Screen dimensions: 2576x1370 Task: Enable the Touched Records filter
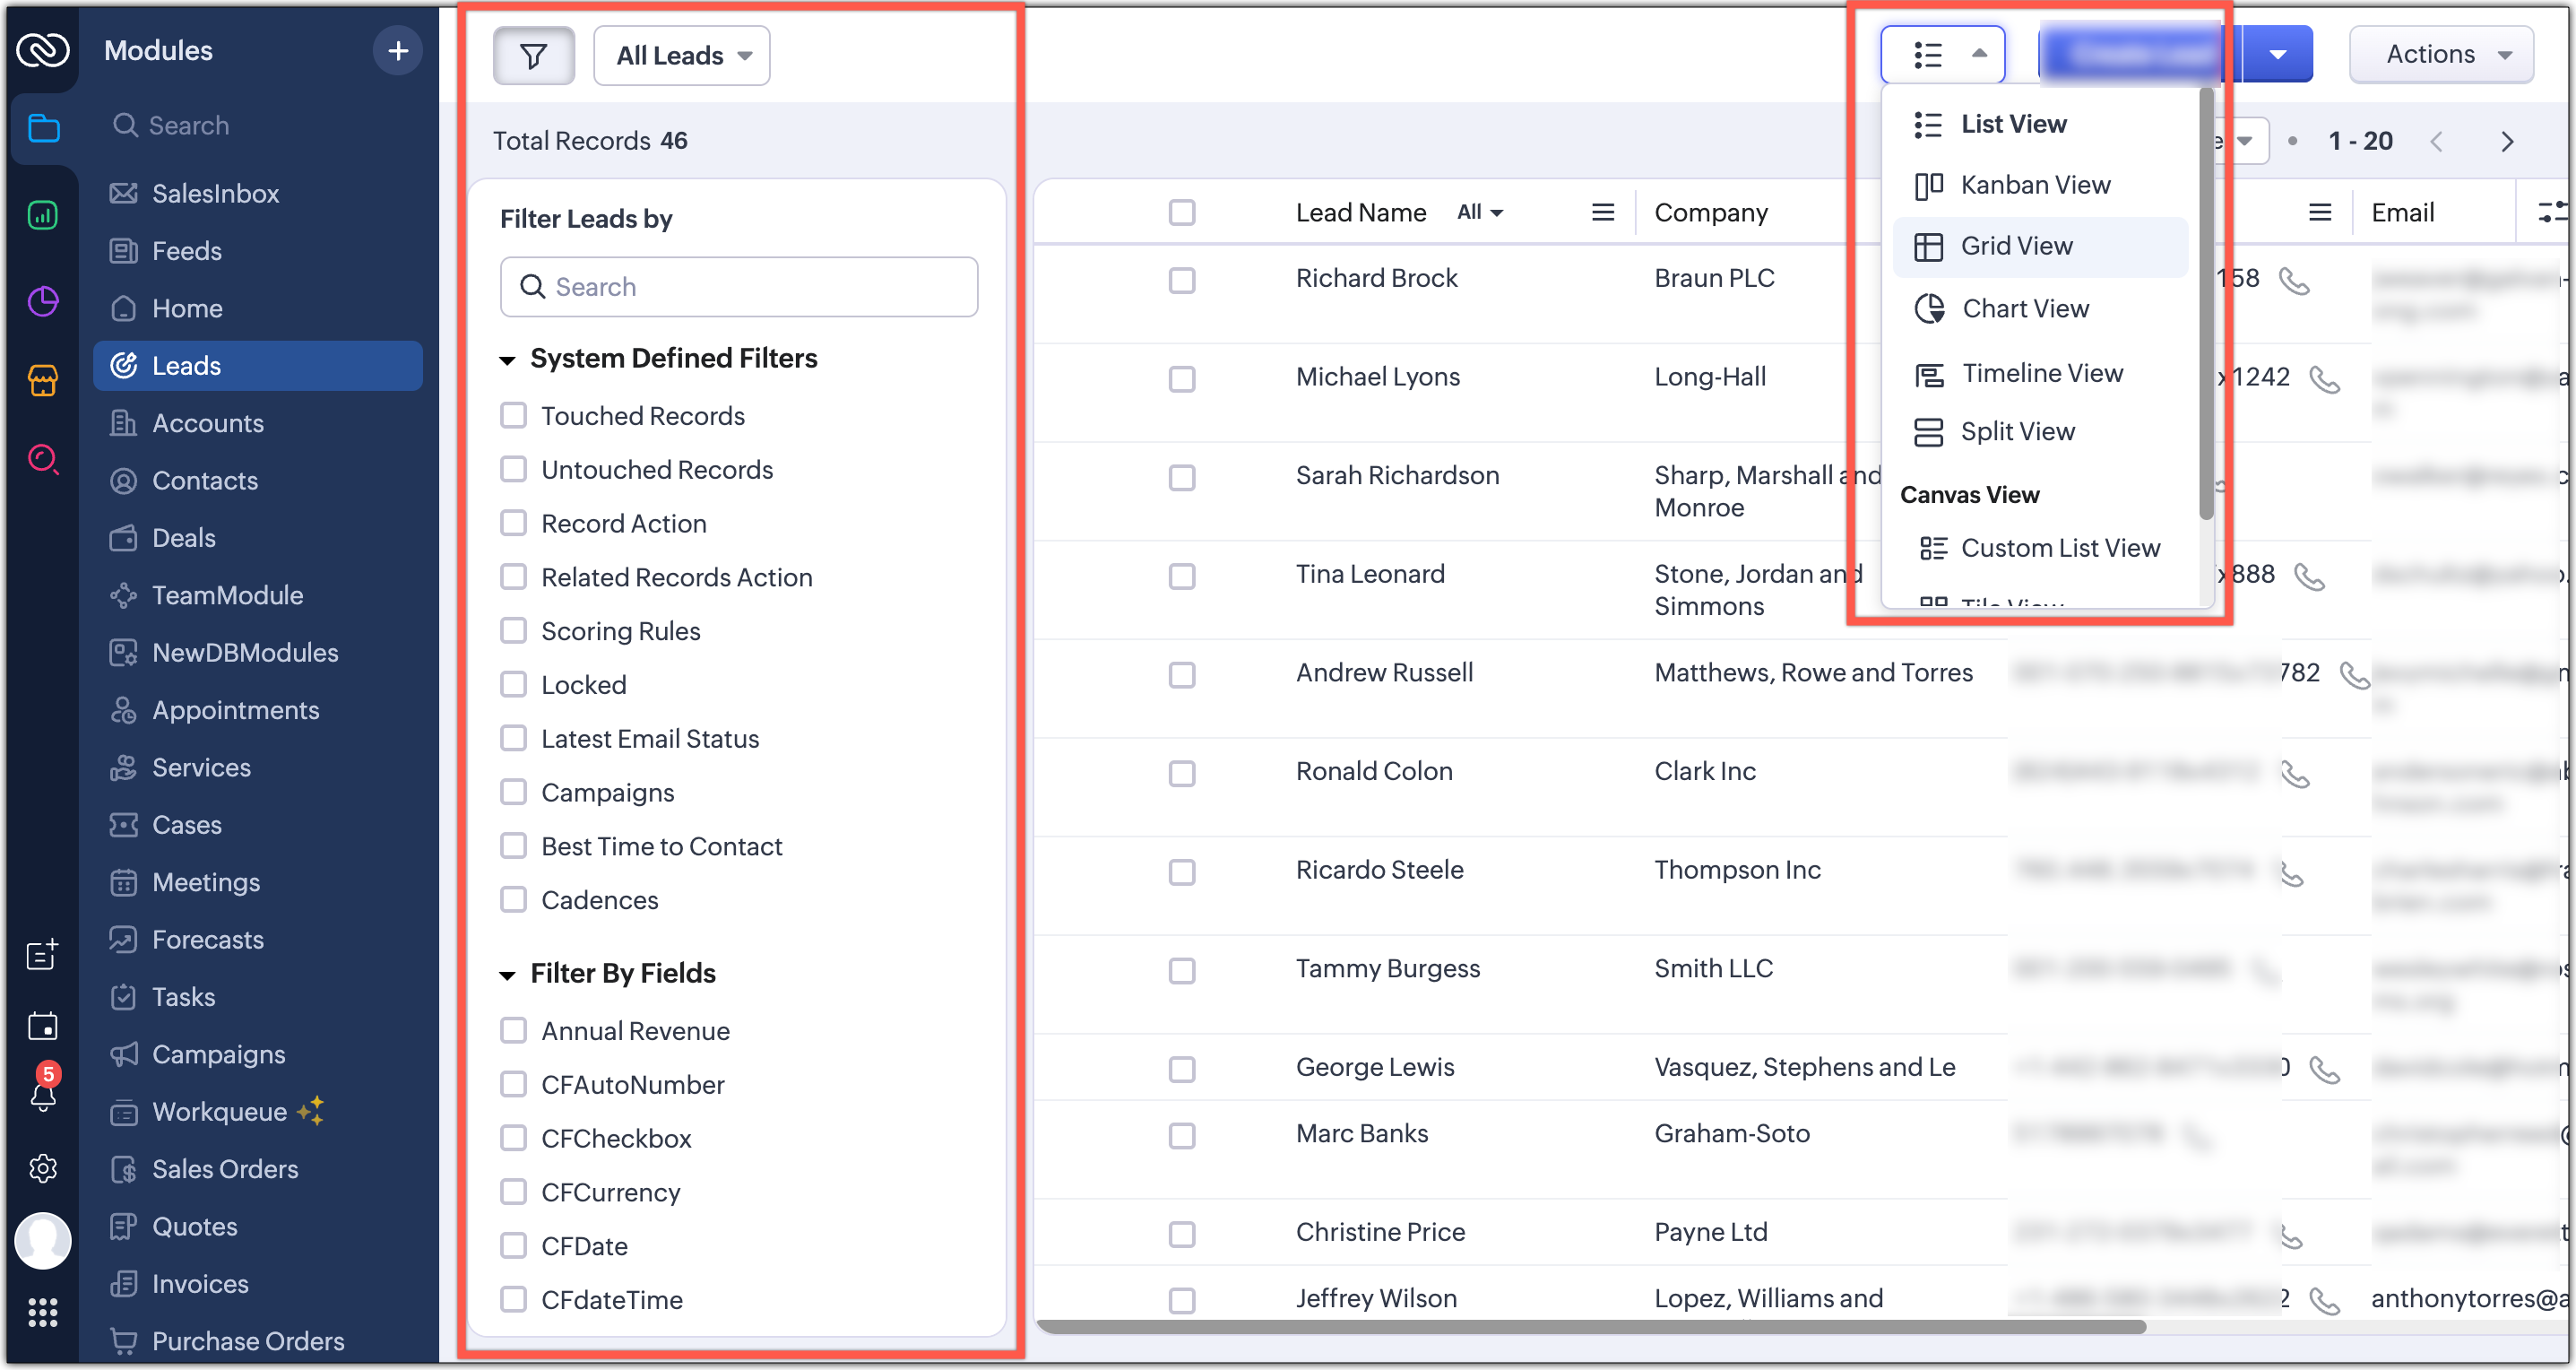[513, 416]
